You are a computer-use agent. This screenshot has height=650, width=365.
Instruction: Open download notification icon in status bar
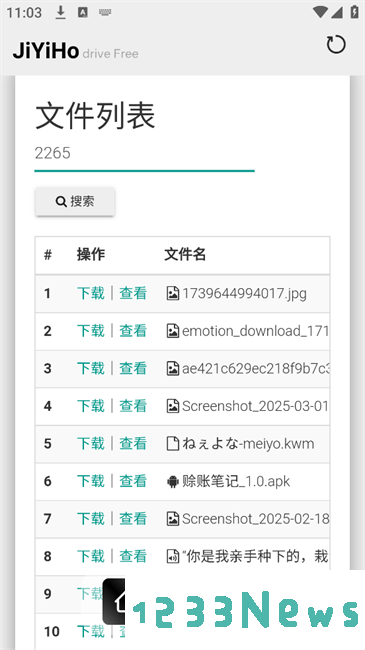tap(61, 12)
